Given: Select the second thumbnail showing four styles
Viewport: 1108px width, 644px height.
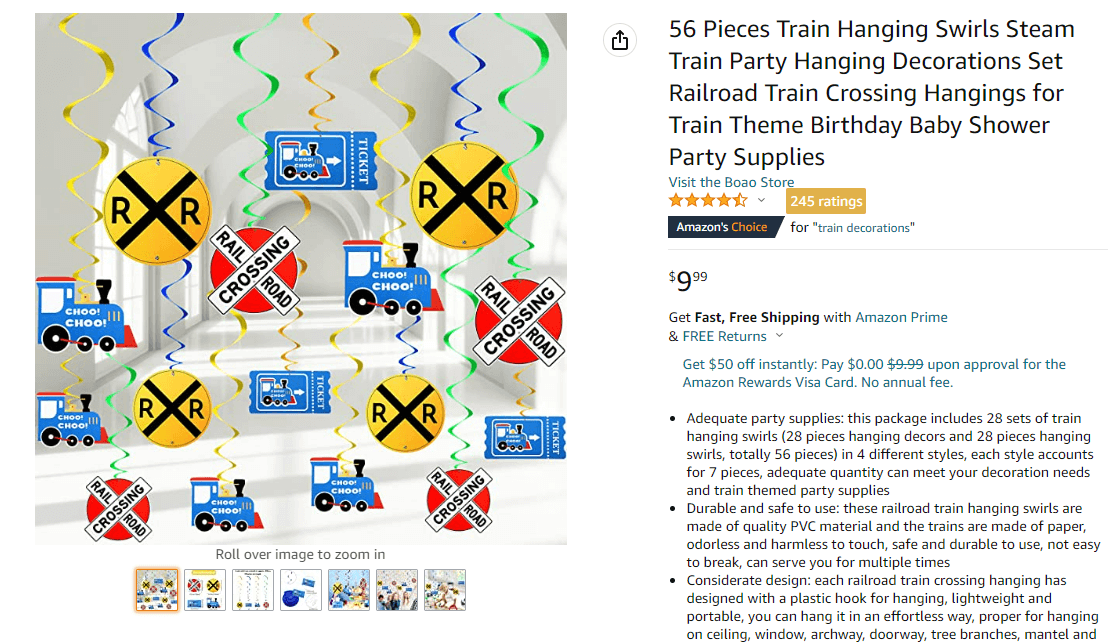Looking at the screenshot, I should click(205, 590).
